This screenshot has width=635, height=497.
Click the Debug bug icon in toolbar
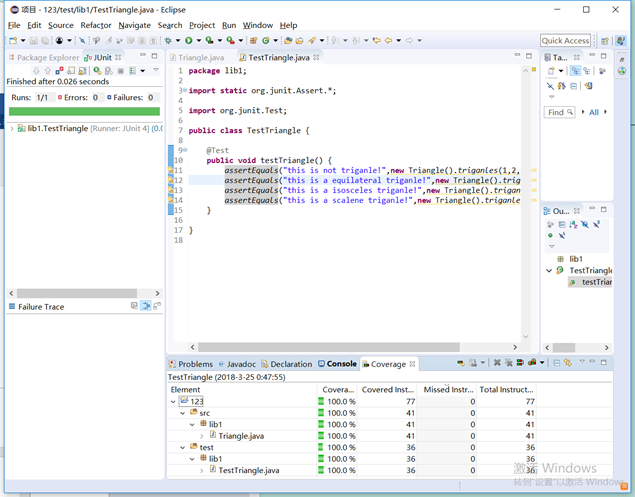pos(167,41)
